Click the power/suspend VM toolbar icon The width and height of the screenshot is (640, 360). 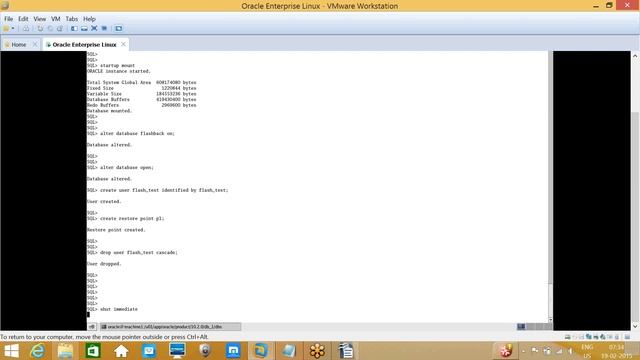click(x=6, y=29)
